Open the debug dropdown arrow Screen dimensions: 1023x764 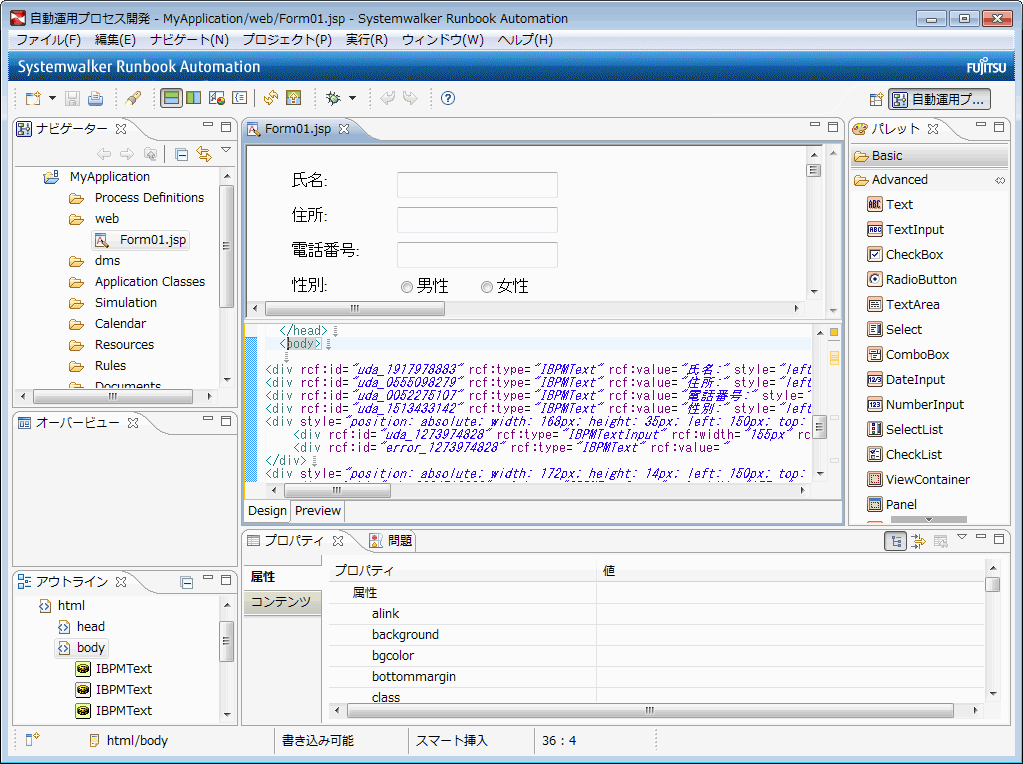click(x=352, y=99)
